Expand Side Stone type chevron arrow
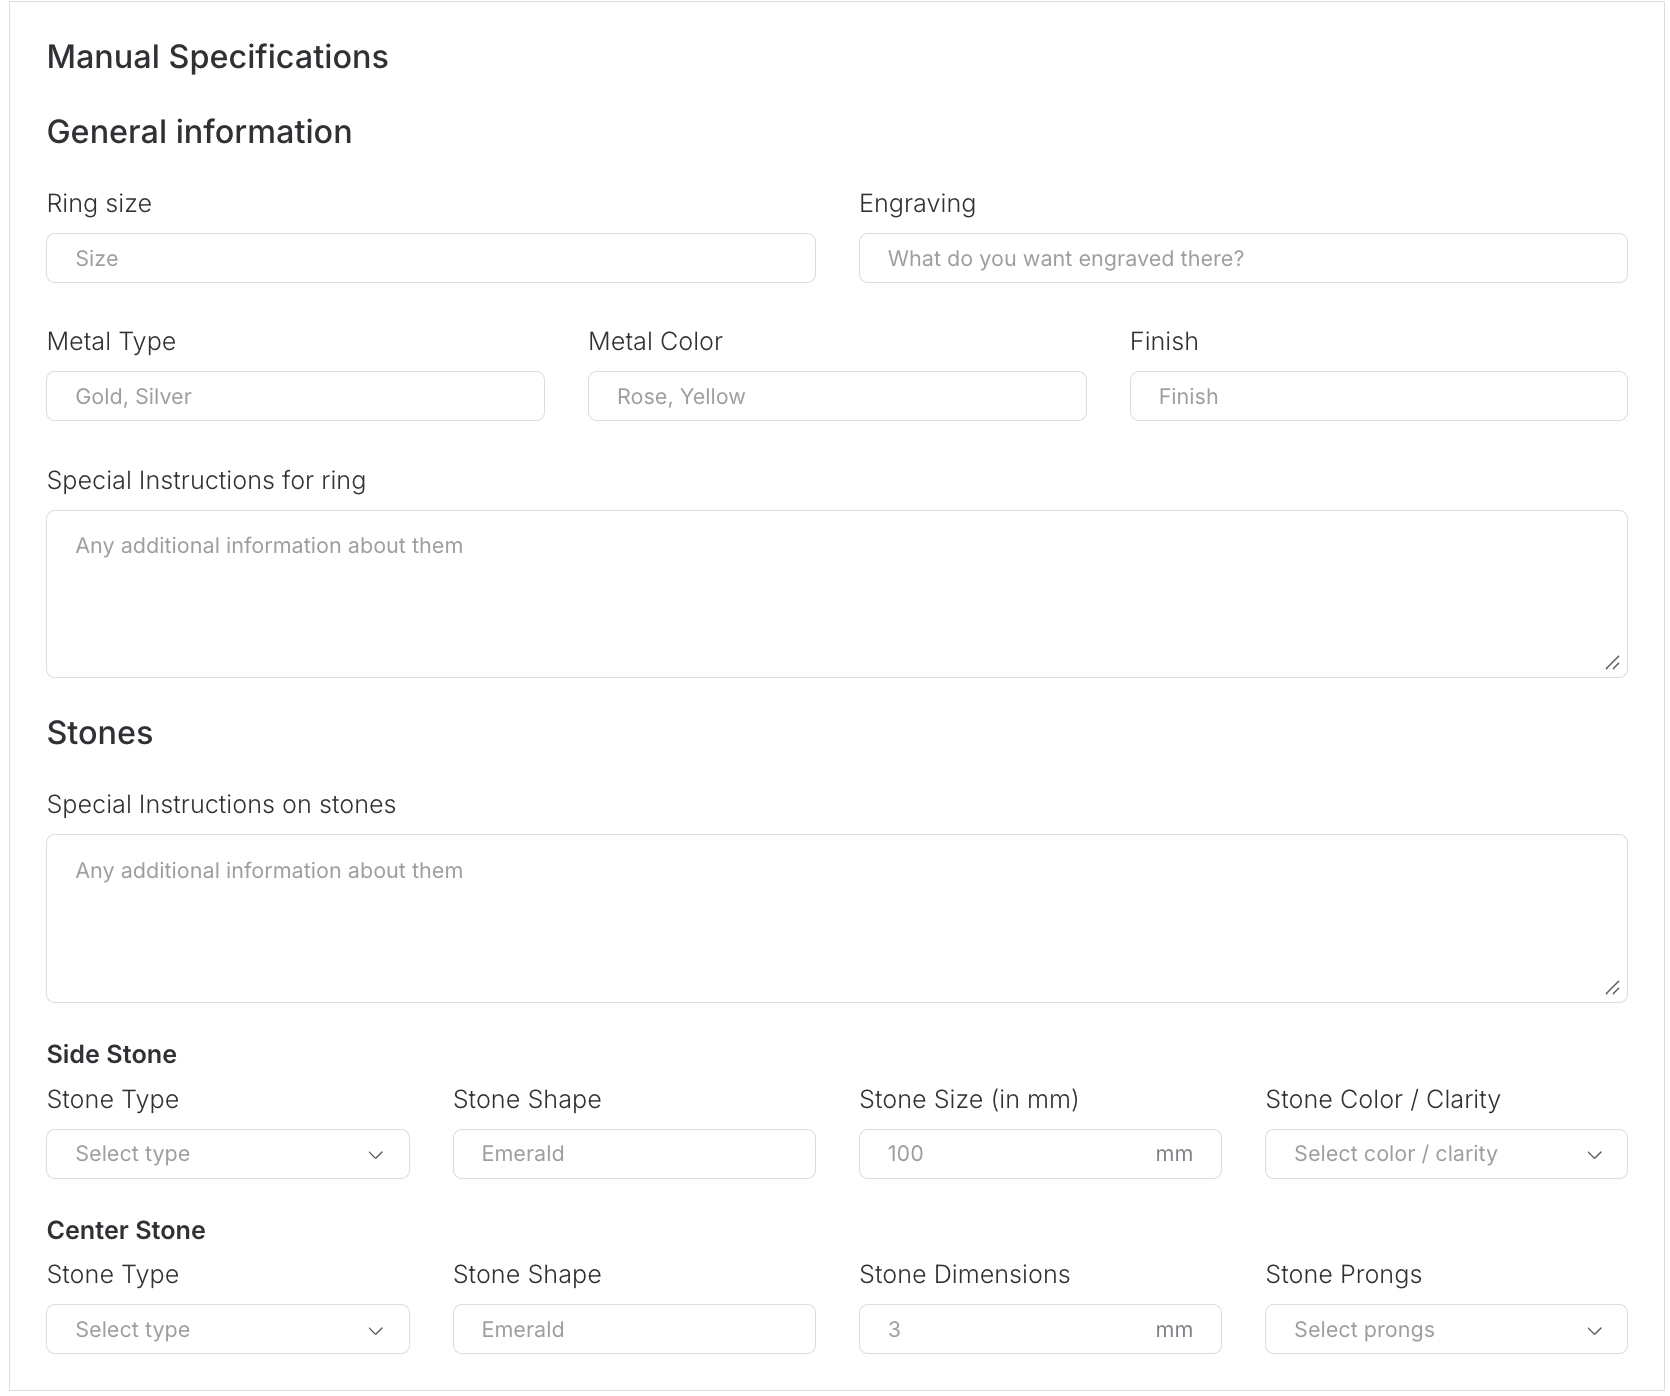The image size is (1670, 1396). tap(376, 1155)
